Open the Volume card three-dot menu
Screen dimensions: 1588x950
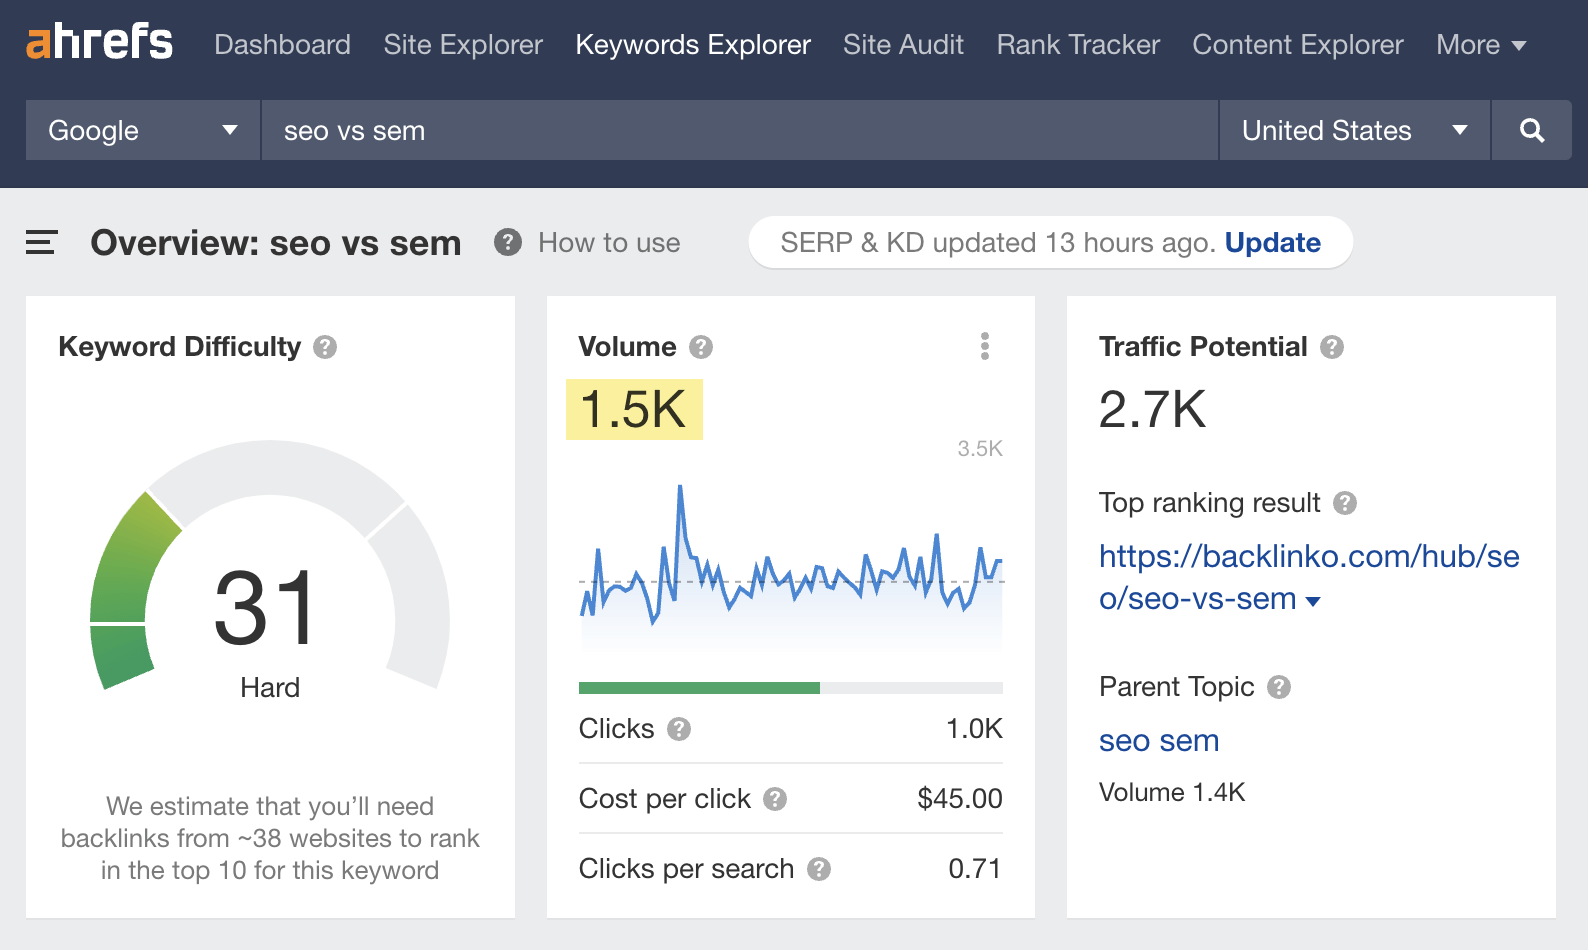pyautogui.click(x=985, y=346)
